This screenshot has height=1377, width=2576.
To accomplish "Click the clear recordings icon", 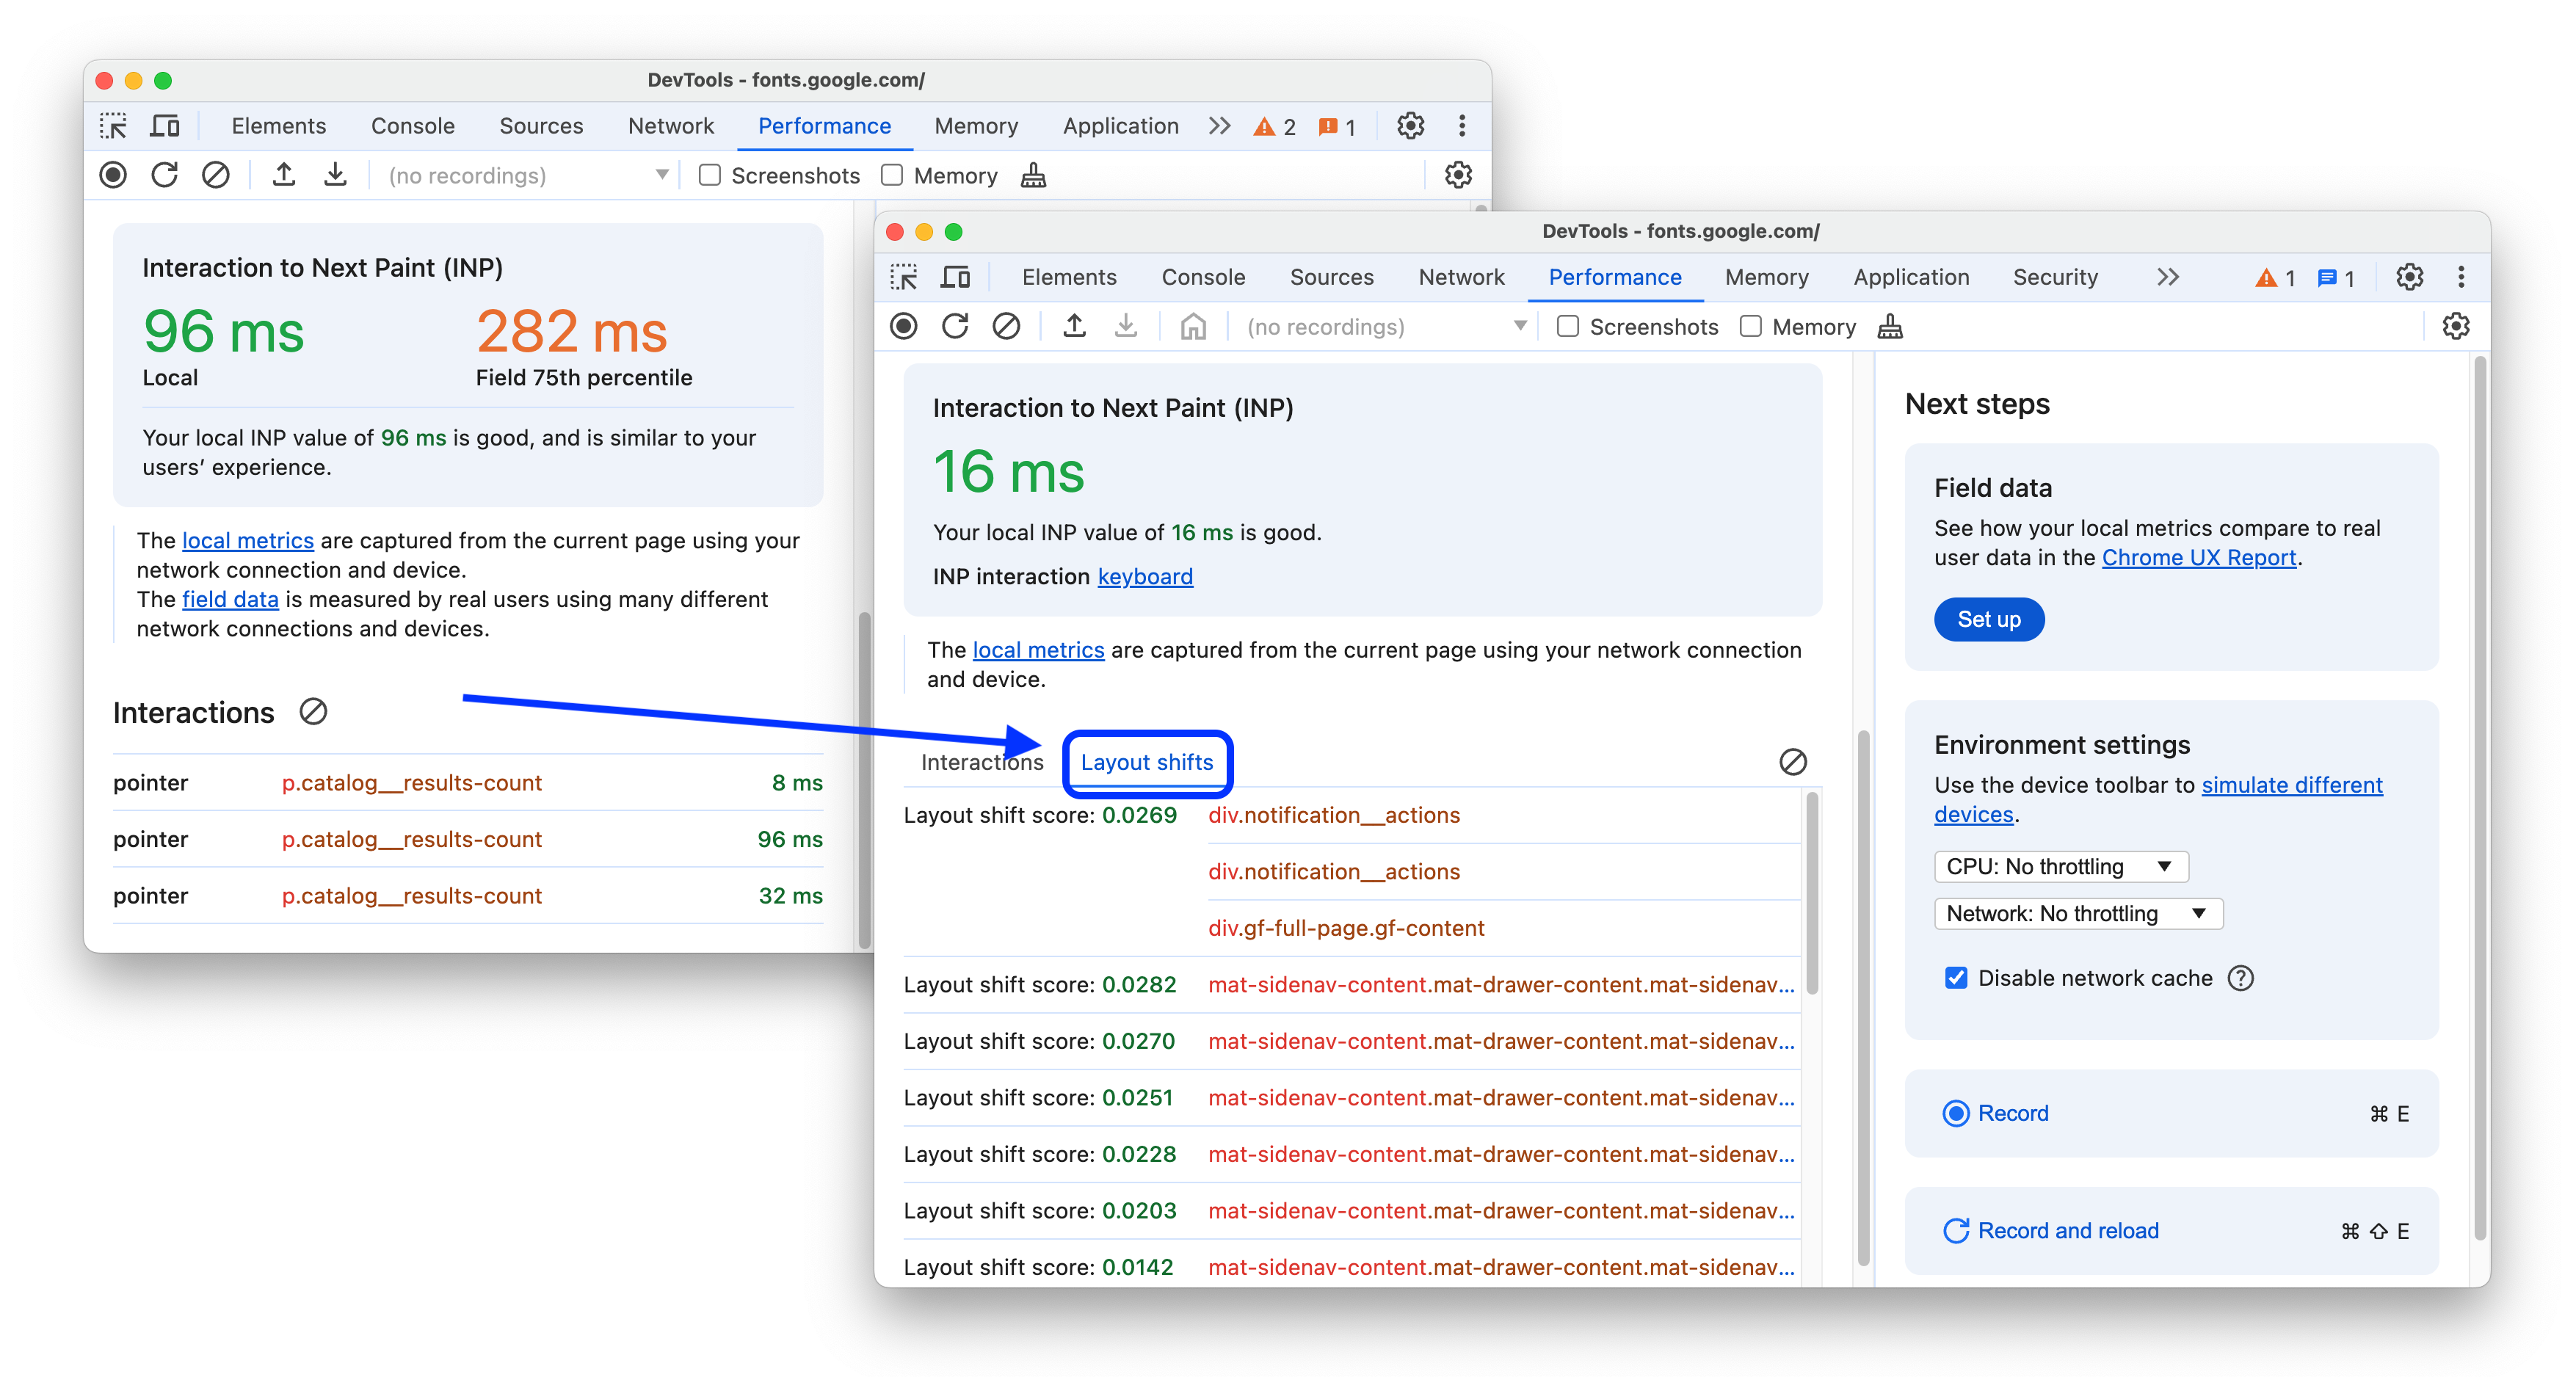I will tap(1009, 327).
